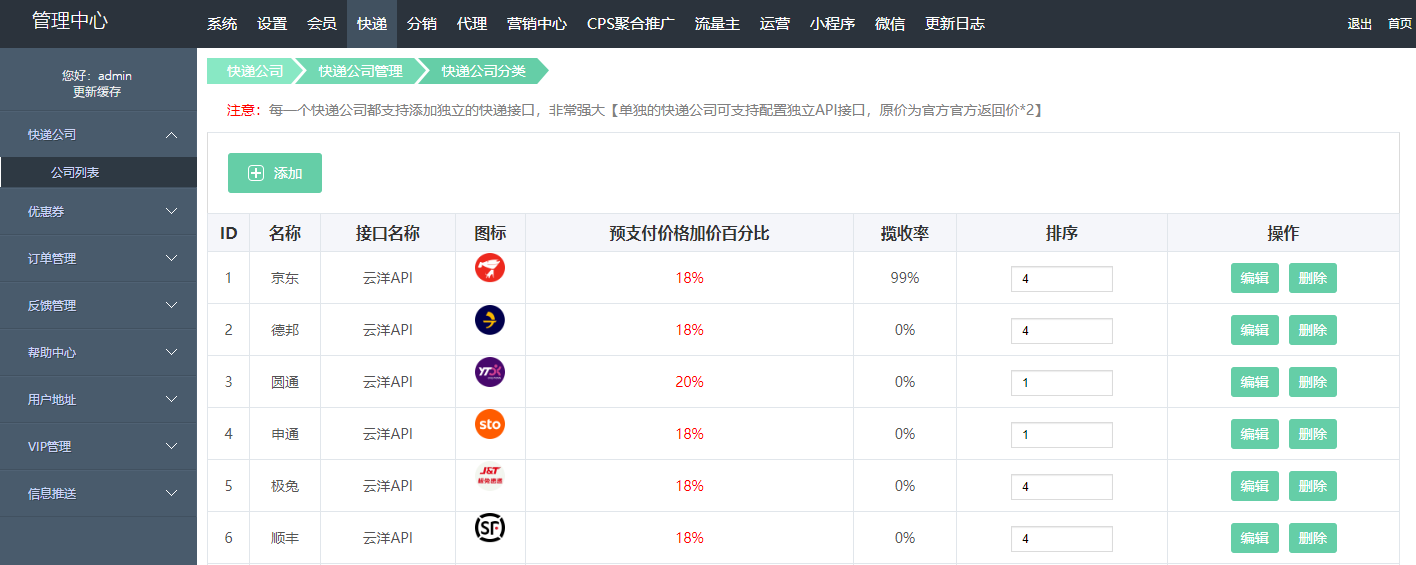
Task: Click the SF (顺丰) logo icon
Action: [489, 528]
